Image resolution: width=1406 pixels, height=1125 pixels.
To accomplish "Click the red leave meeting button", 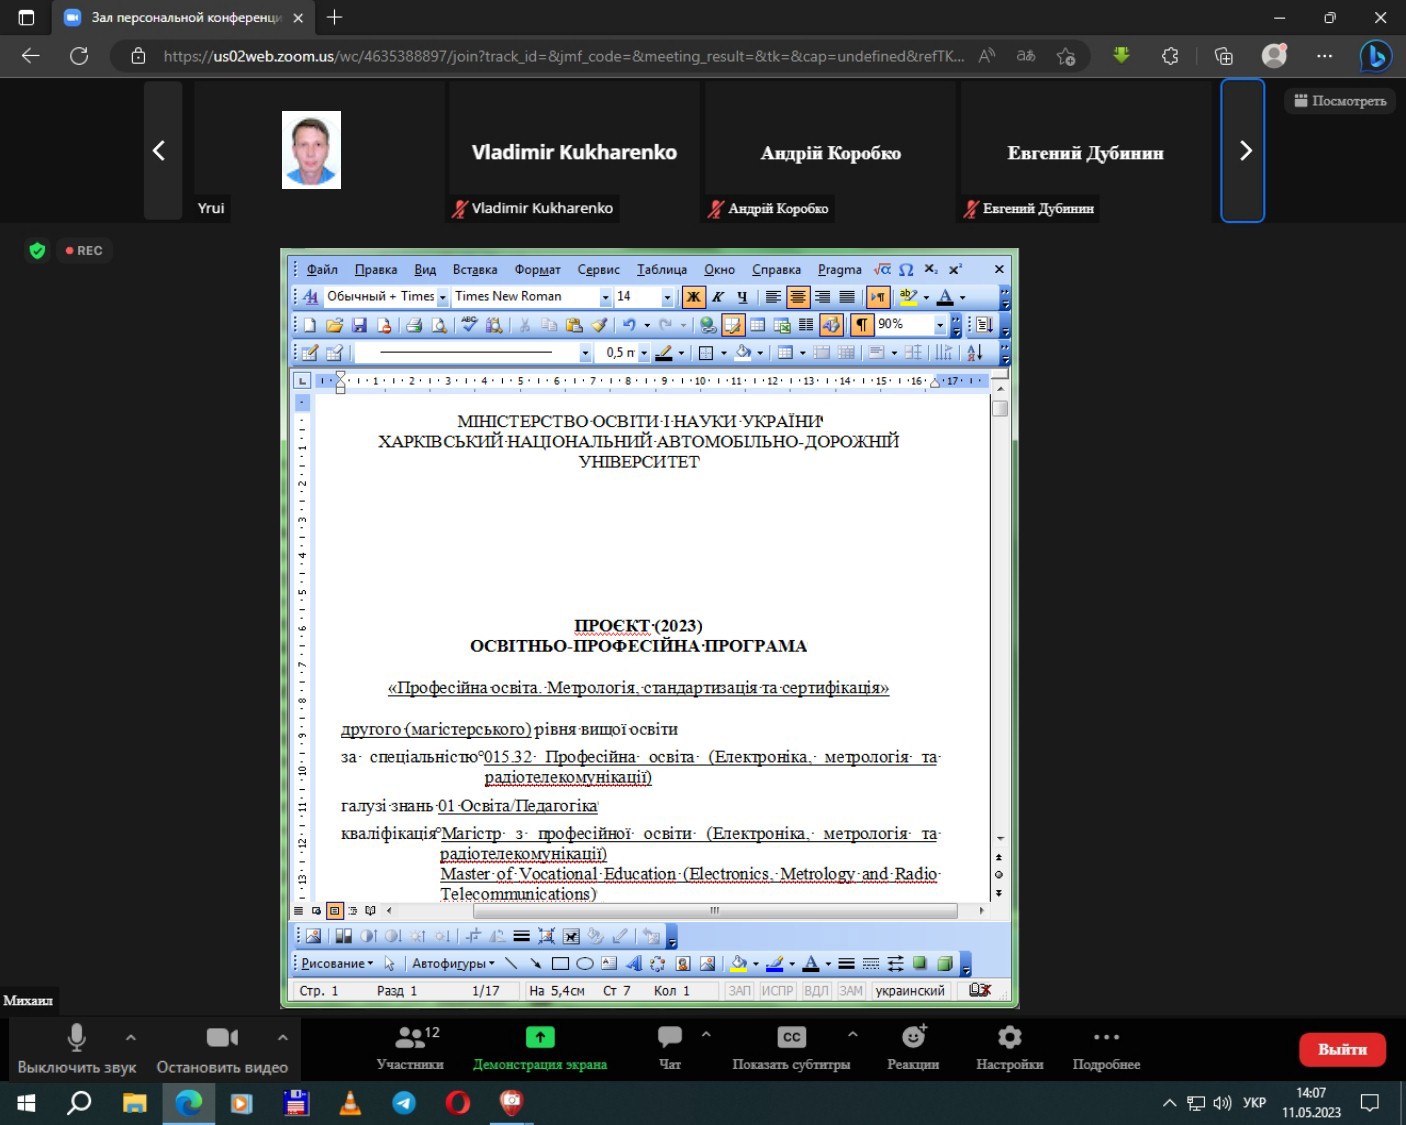I will tap(1341, 1049).
